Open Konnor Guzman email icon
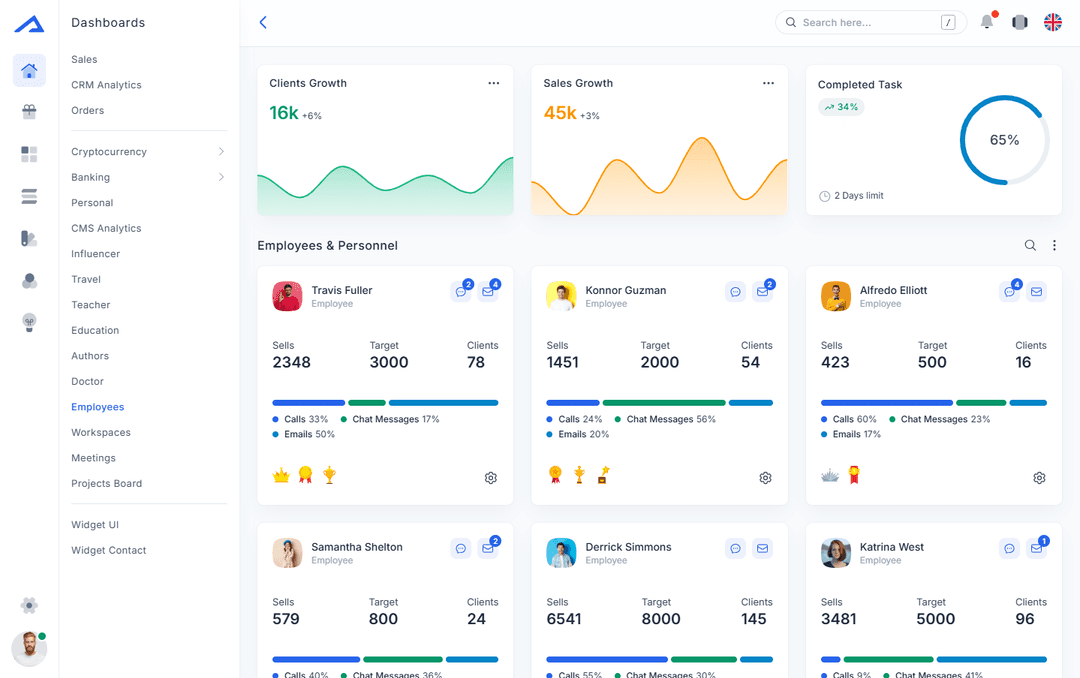 (x=762, y=291)
